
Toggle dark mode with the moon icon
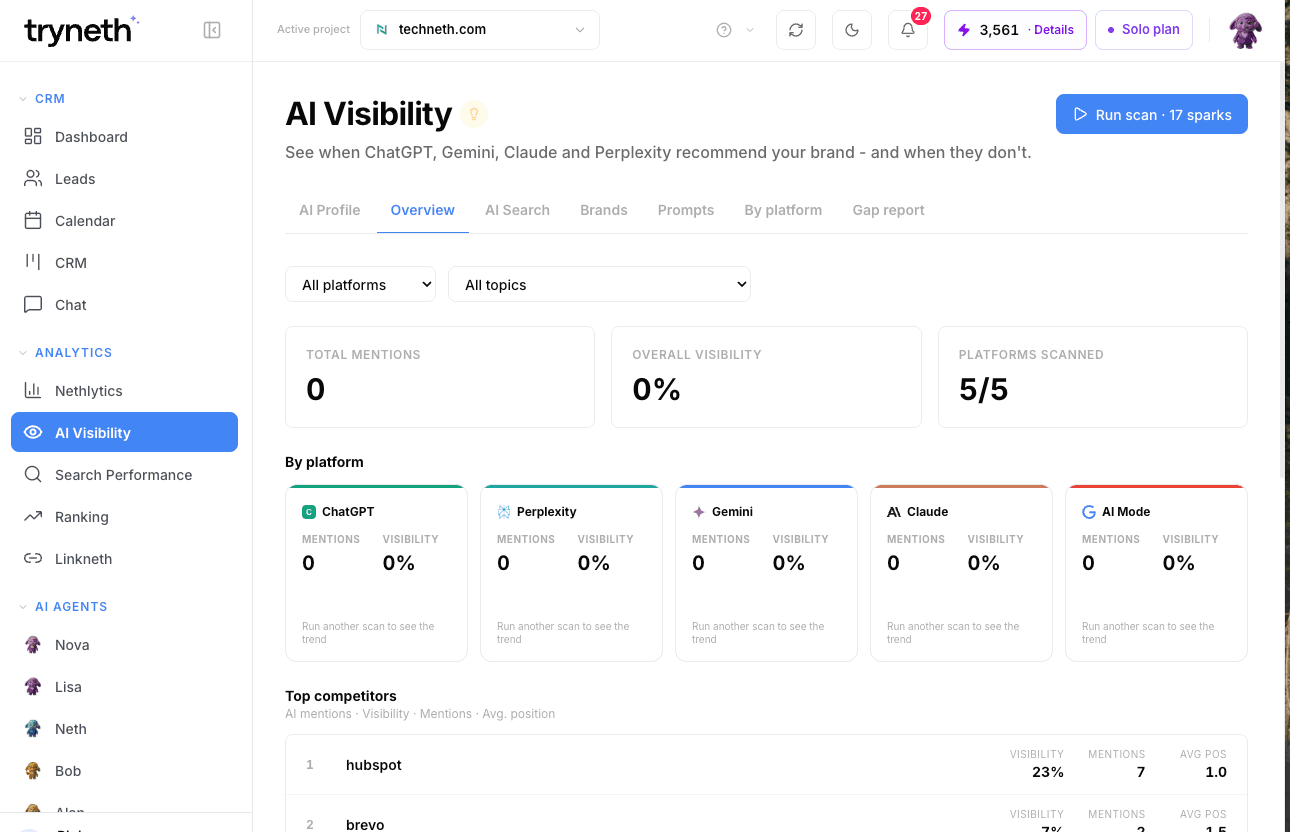pos(852,30)
